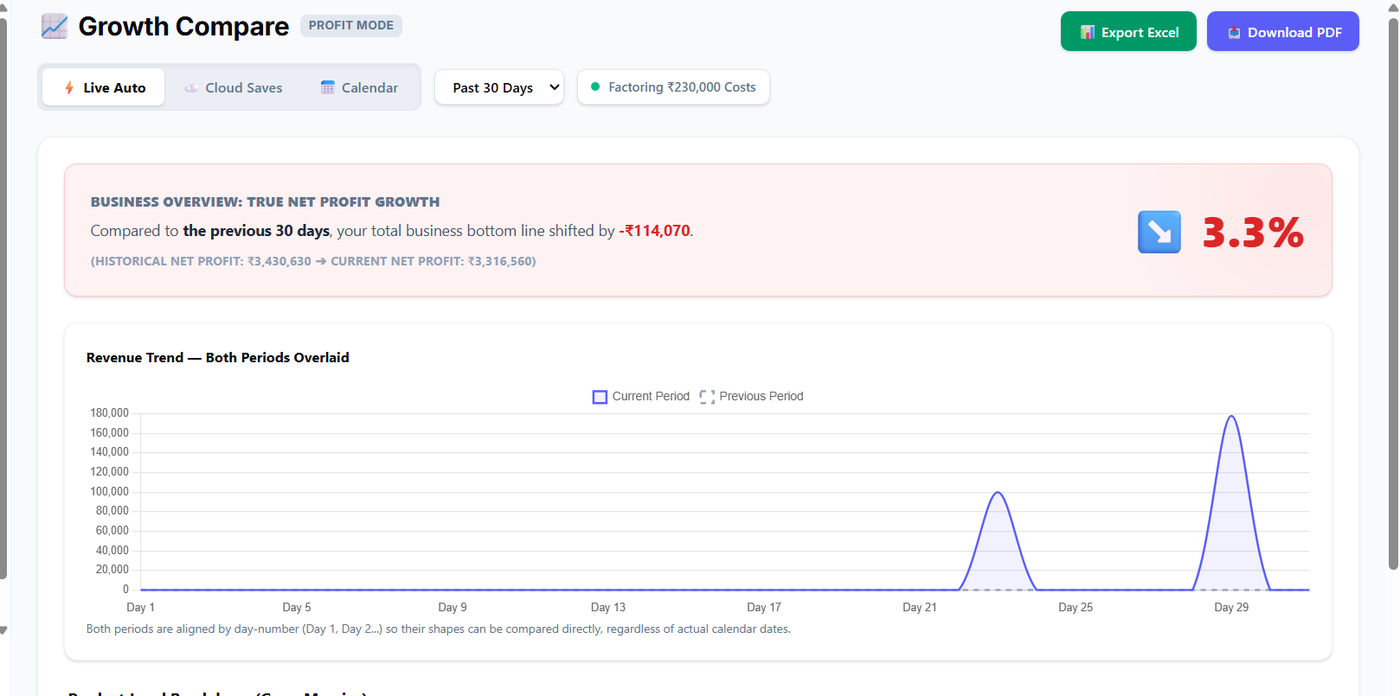This screenshot has width=1400, height=696.
Task: Click the day-number alignment note below chart
Action: tap(438, 629)
